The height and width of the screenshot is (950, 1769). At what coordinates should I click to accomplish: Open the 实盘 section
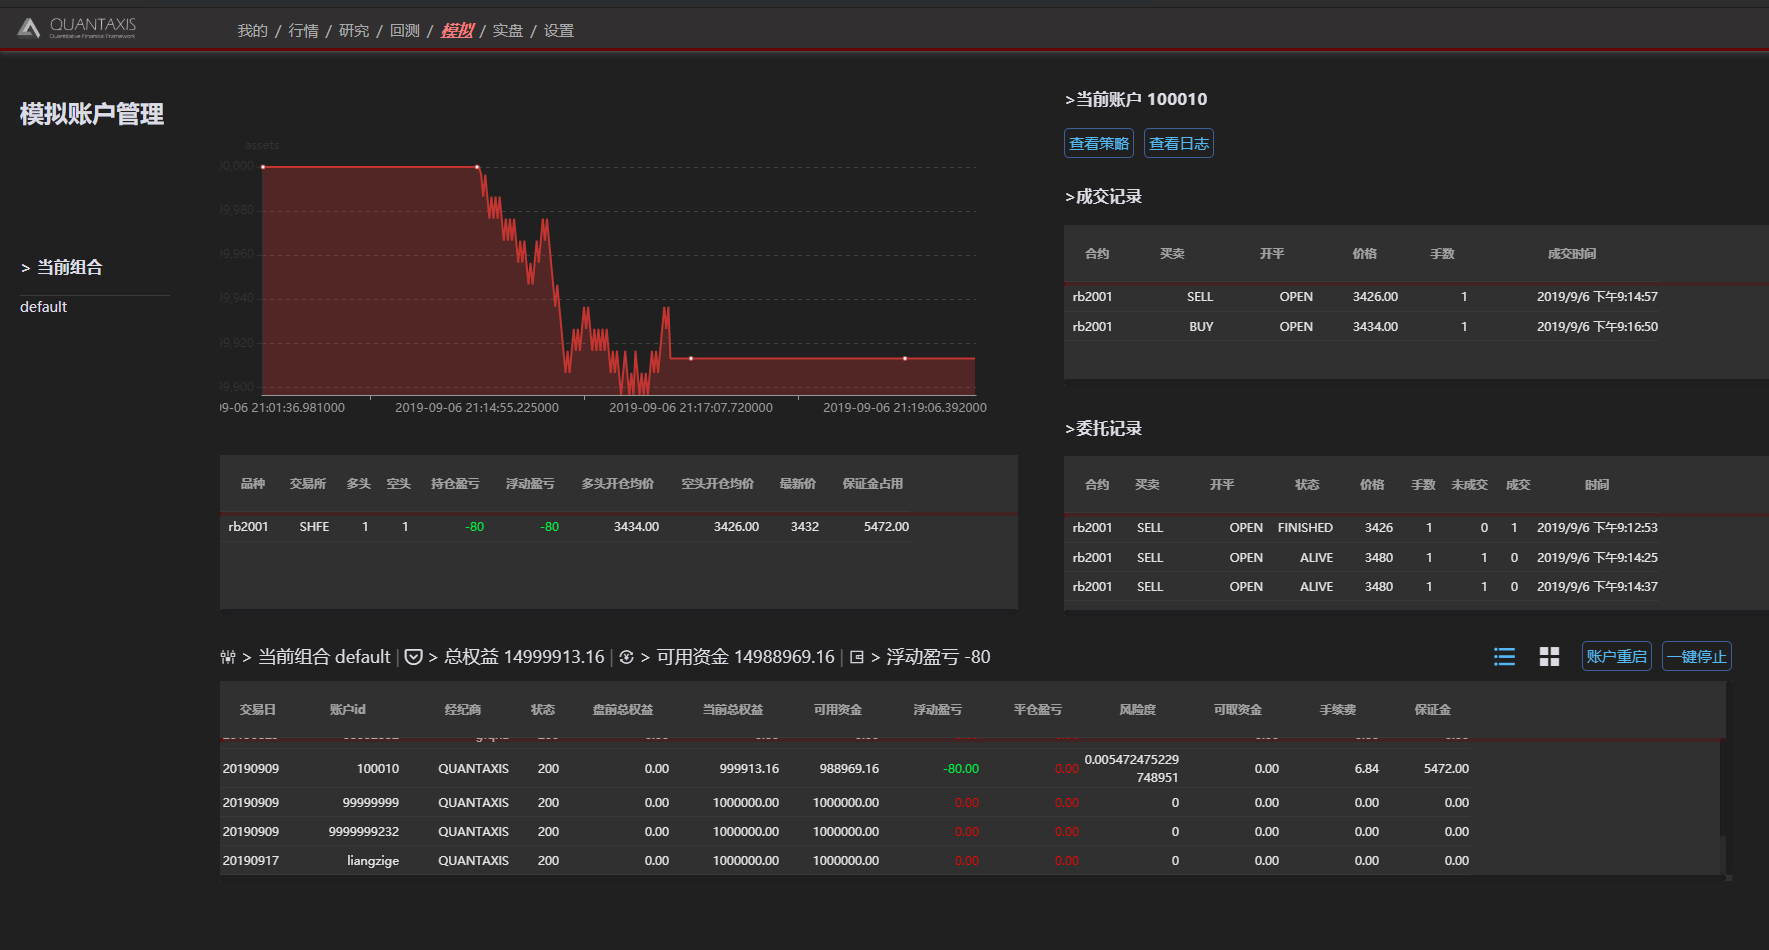tap(508, 31)
